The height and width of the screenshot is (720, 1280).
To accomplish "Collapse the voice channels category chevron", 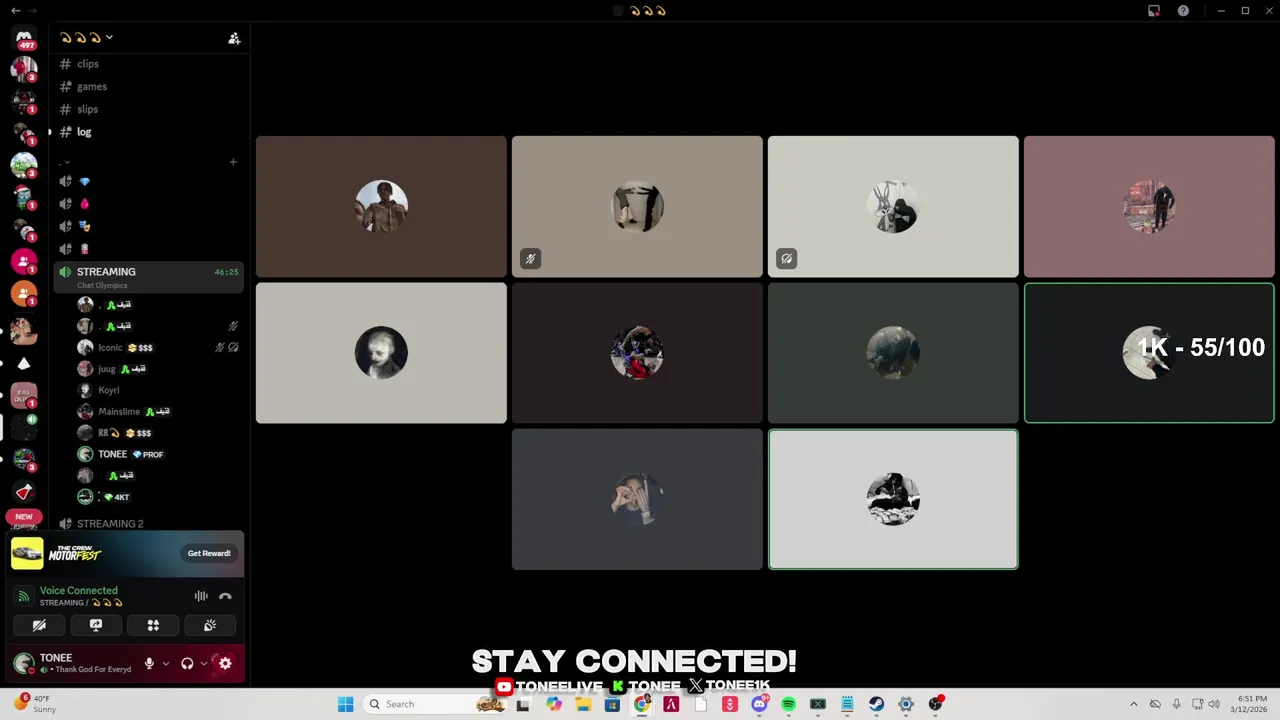I will (x=66, y=162).
